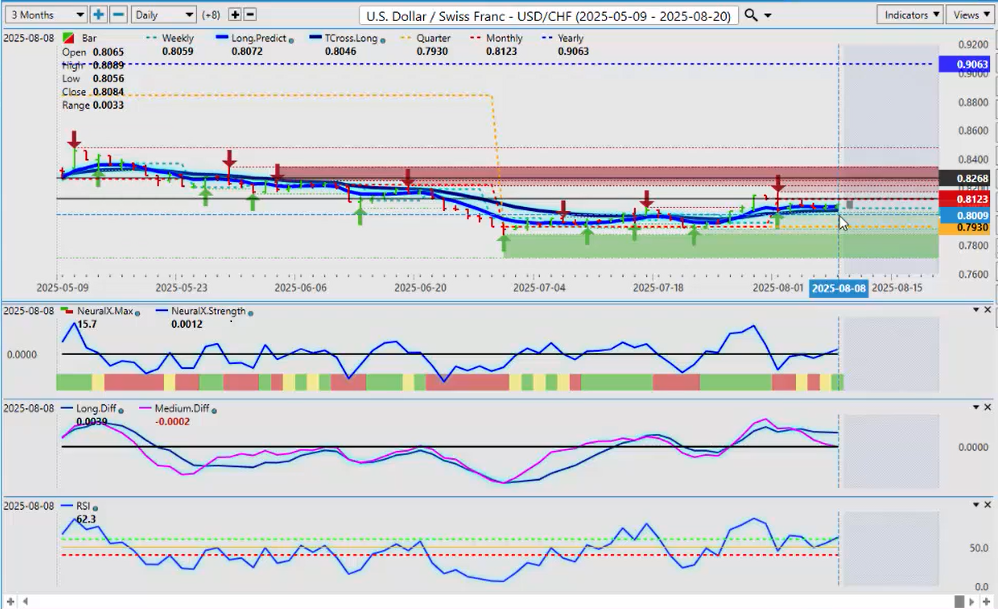998x609 pixels.
Task: Click the blue plus zoom-in button
Action: tap(98, 15)
